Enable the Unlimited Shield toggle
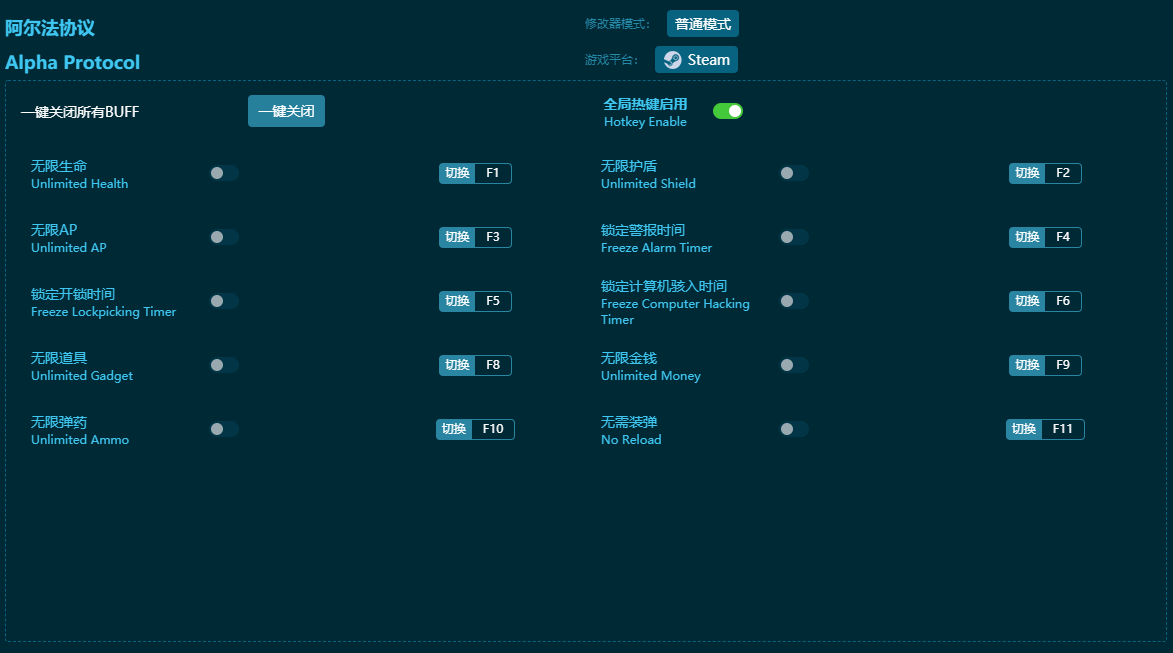 pos(794,174)
